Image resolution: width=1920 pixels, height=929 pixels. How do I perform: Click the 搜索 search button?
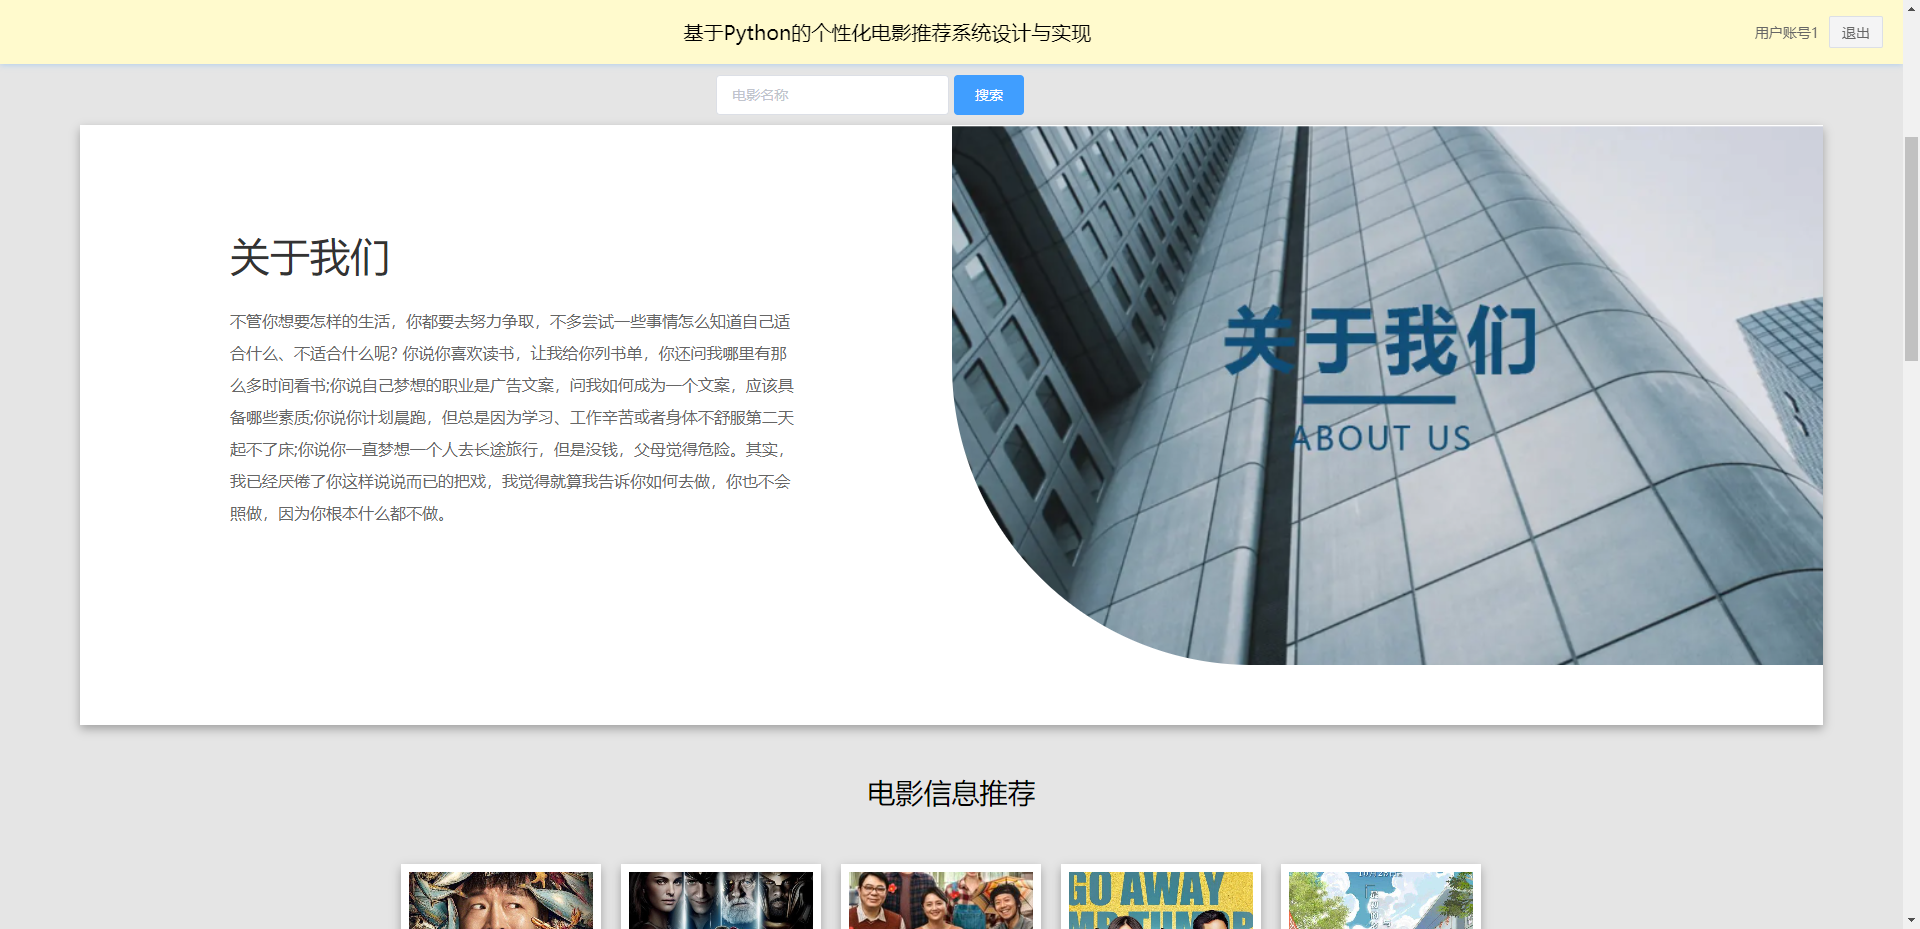(x=988, y=95)
